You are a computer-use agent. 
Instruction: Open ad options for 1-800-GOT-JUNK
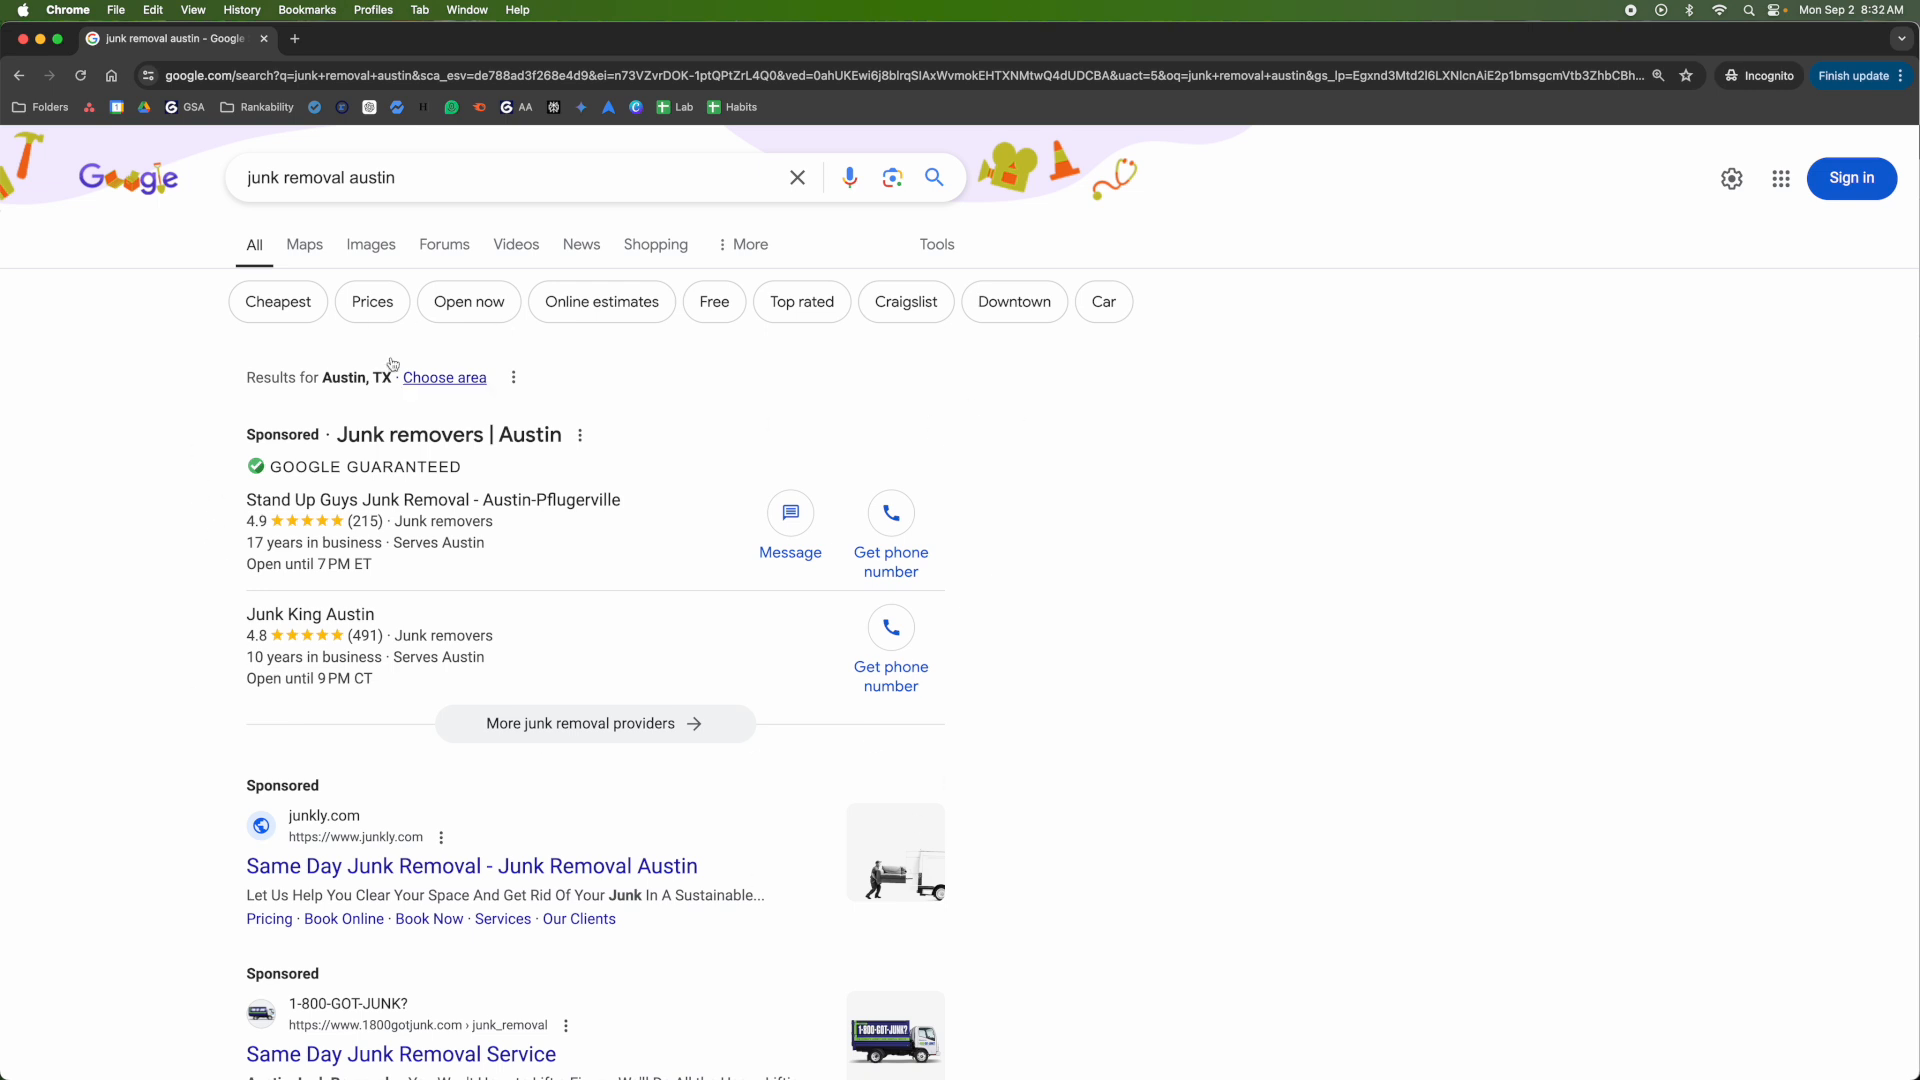[x=566, y=1026]
